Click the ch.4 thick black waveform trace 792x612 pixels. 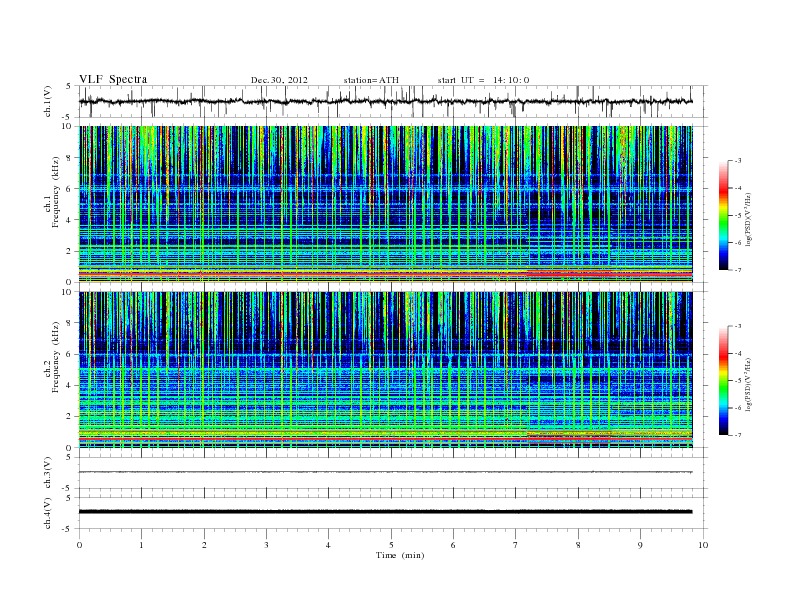click(386, 512)
